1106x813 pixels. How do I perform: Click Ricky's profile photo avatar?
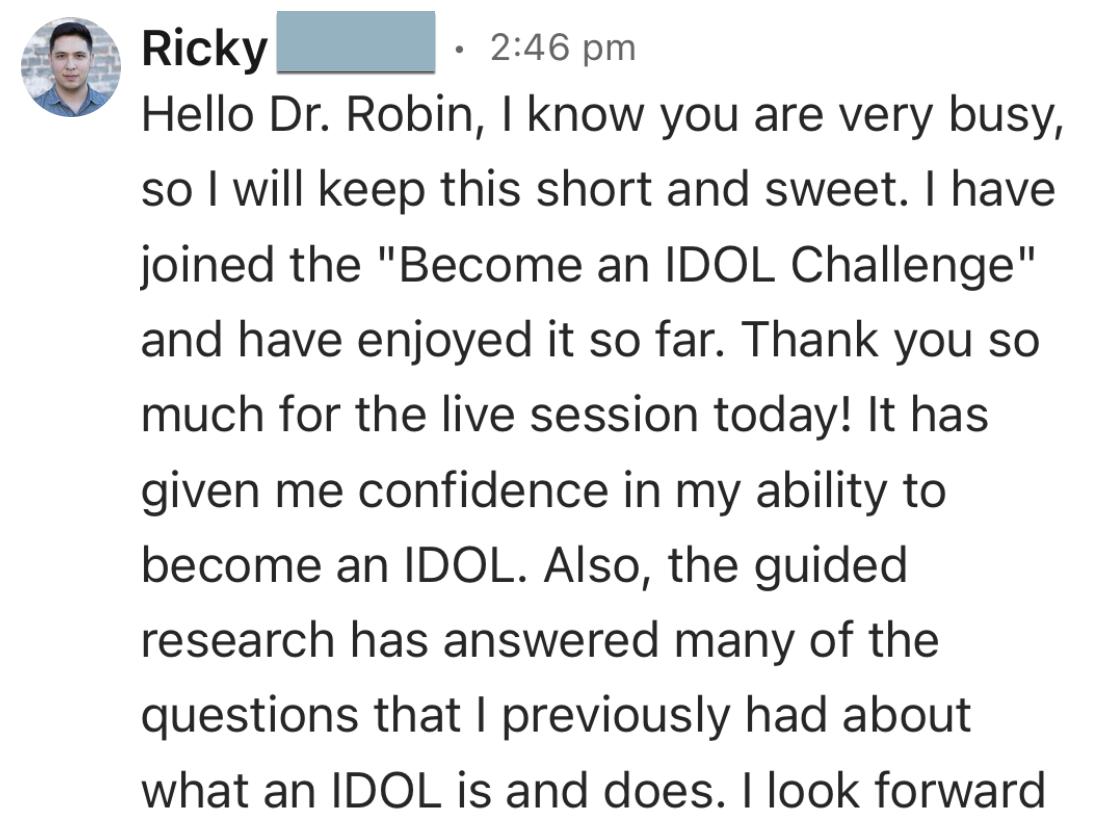(70, 67)
